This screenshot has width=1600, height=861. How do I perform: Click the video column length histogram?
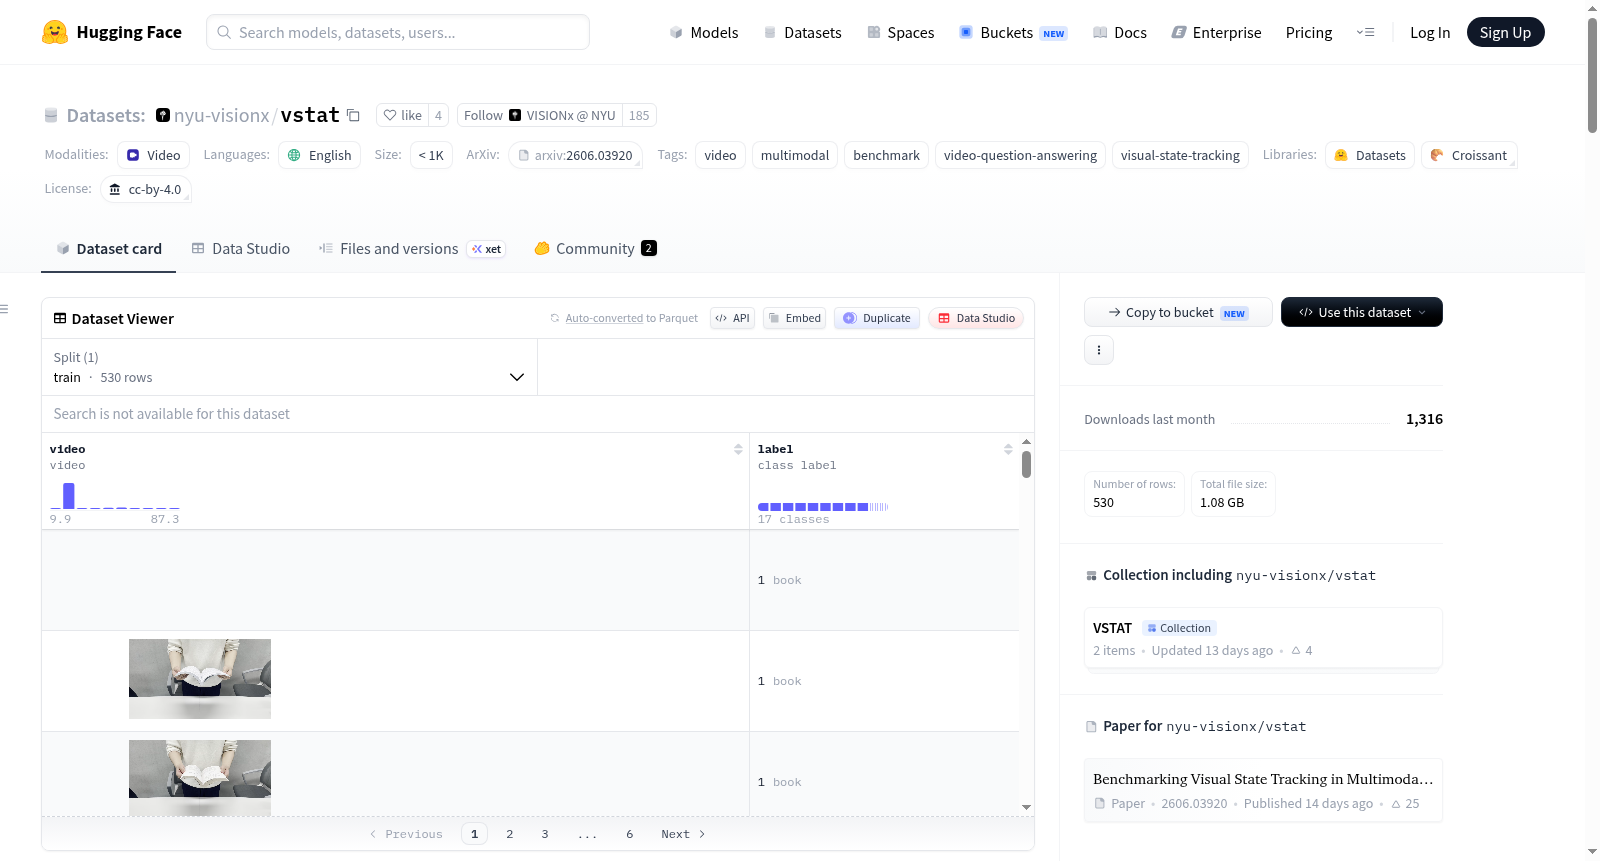click(115, 495)
